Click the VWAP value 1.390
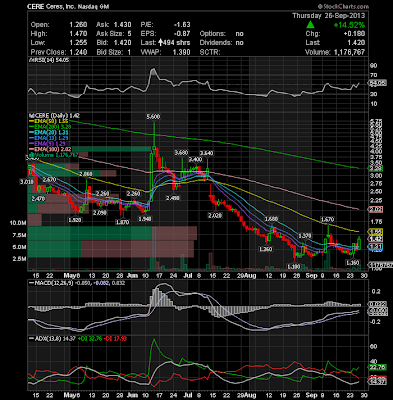The image size is (393, 400). coord(183,52)
